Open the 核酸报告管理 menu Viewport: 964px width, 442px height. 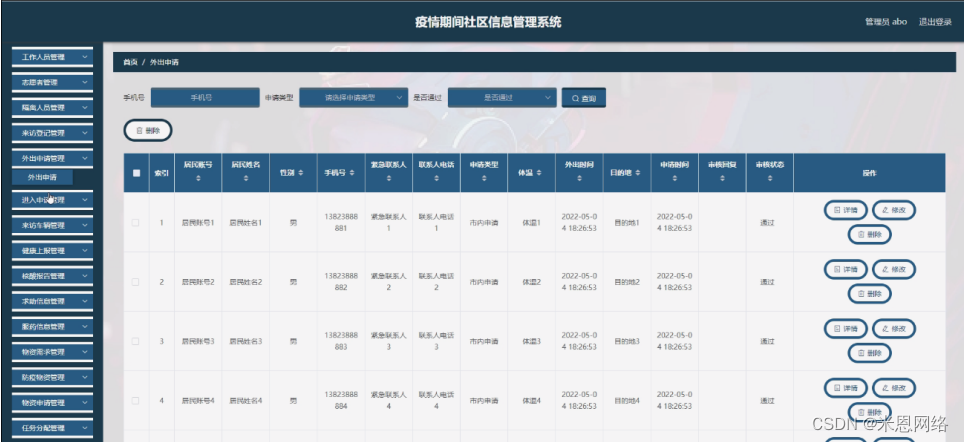click(x=52, y=276)
